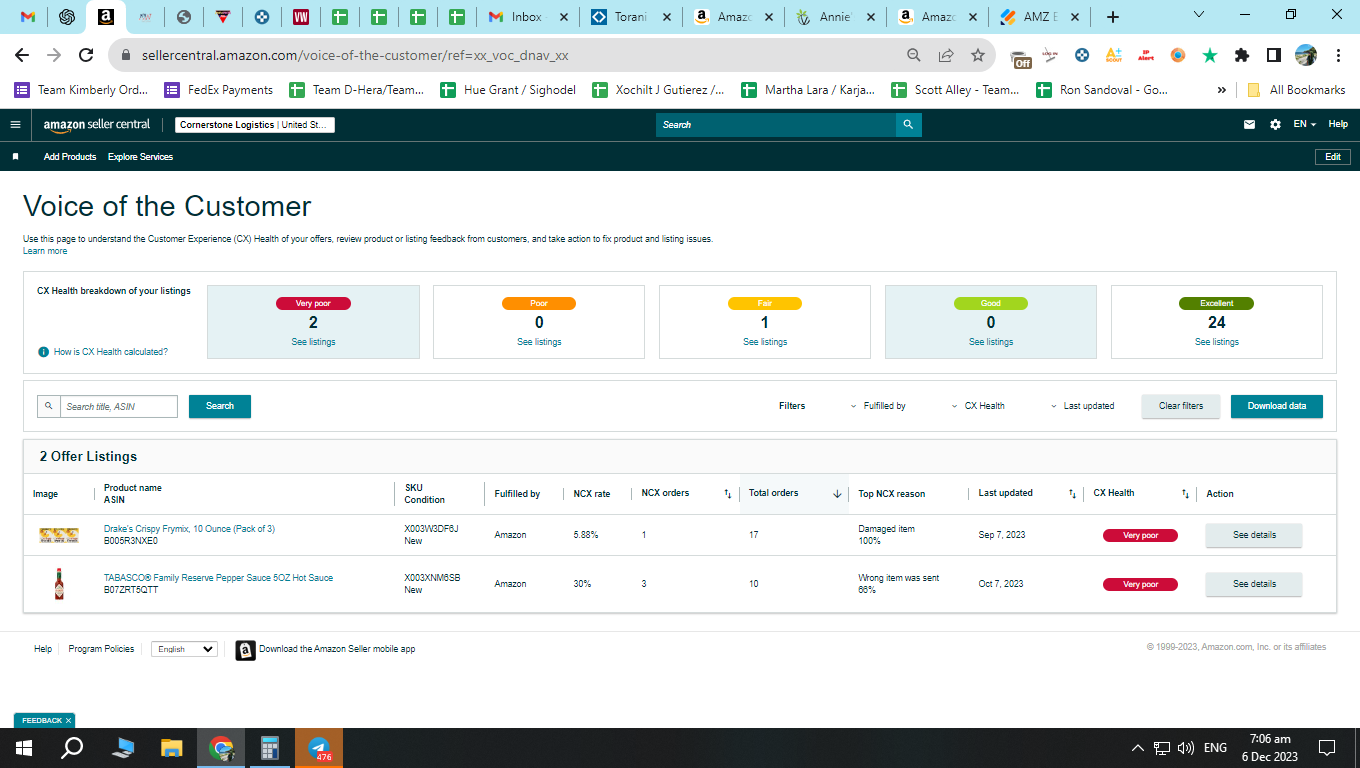
Task: Open the Learn more link
Action: [45, 251]
